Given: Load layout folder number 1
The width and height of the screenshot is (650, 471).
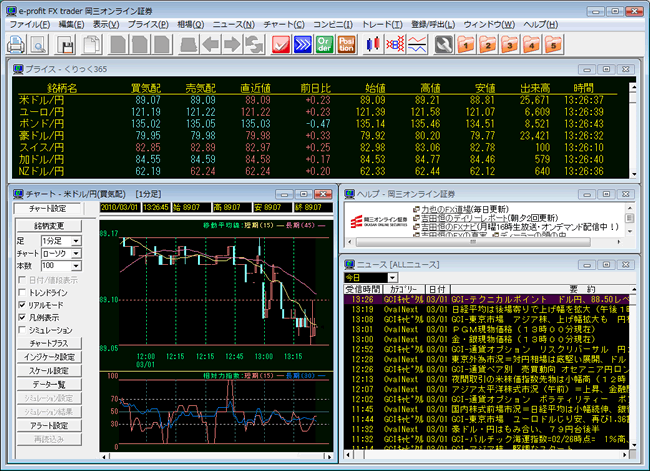Looking at the screenshot, I should [466, 44].
